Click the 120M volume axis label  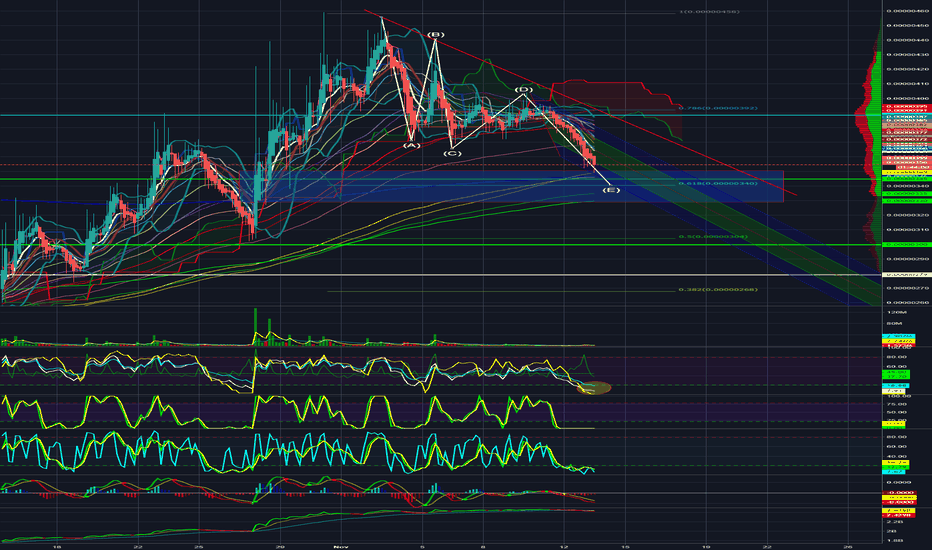coord(896,312)
